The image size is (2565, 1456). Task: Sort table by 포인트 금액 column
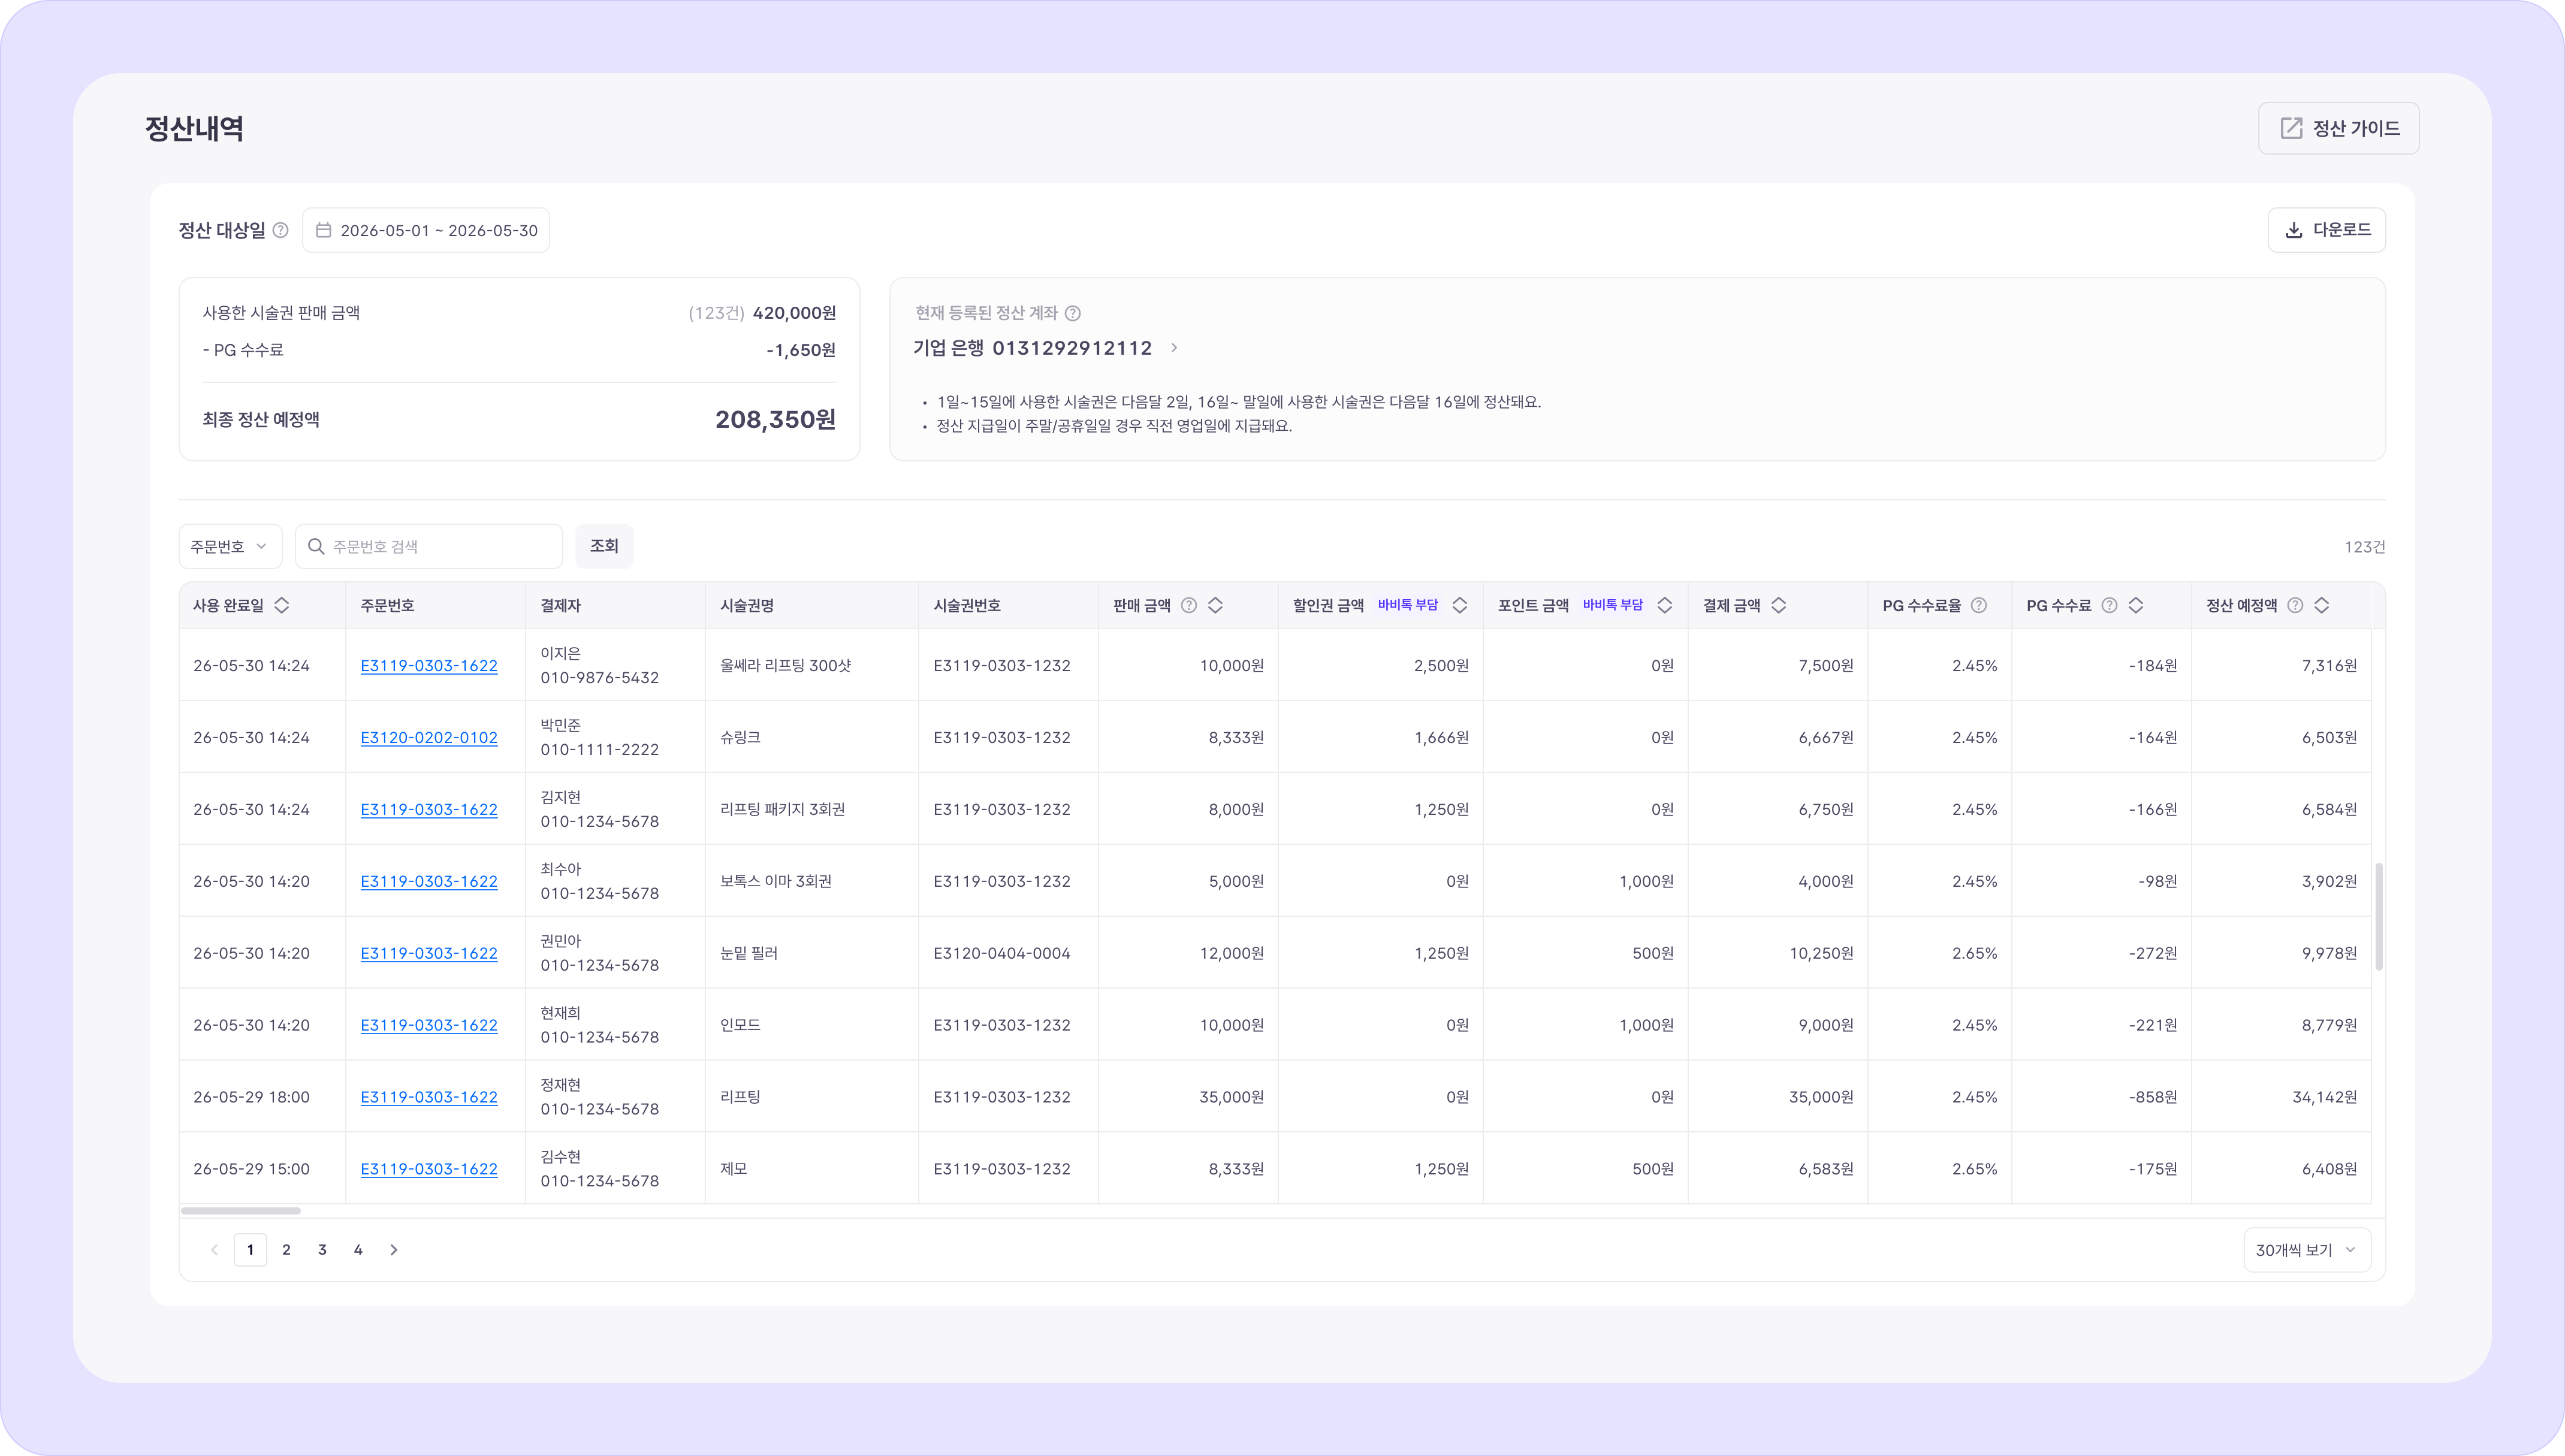1665,605
